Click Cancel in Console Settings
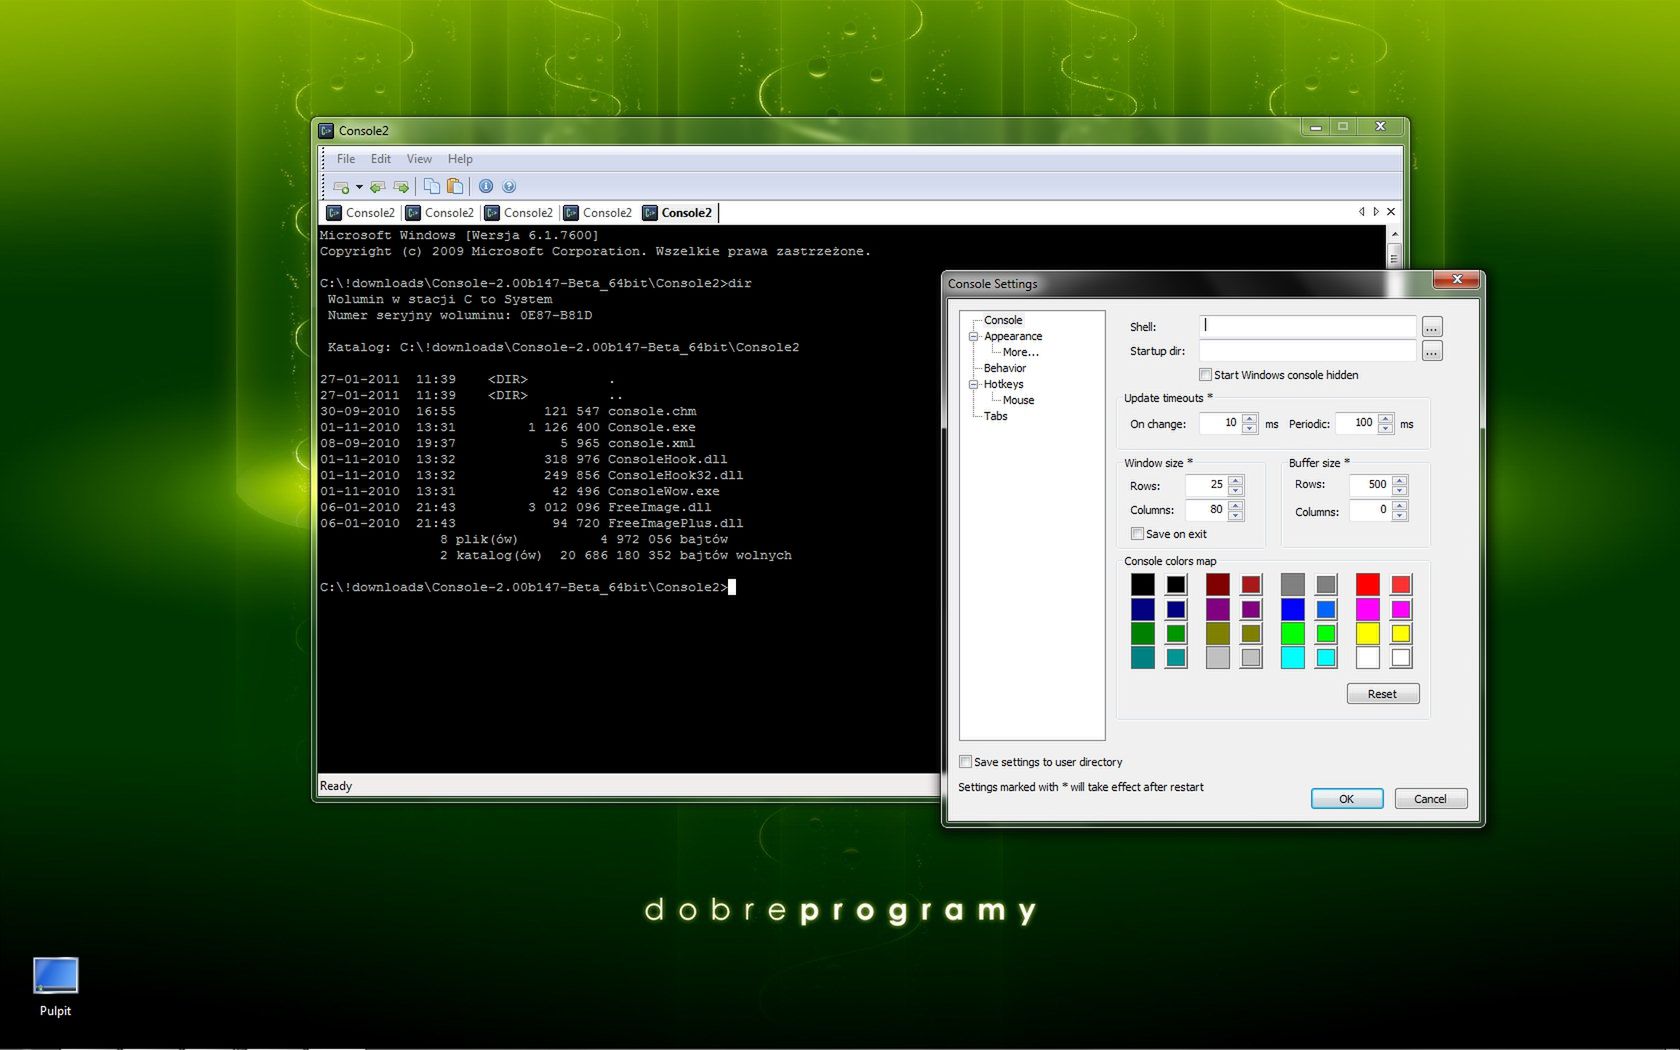 (x=1430, y=798)
